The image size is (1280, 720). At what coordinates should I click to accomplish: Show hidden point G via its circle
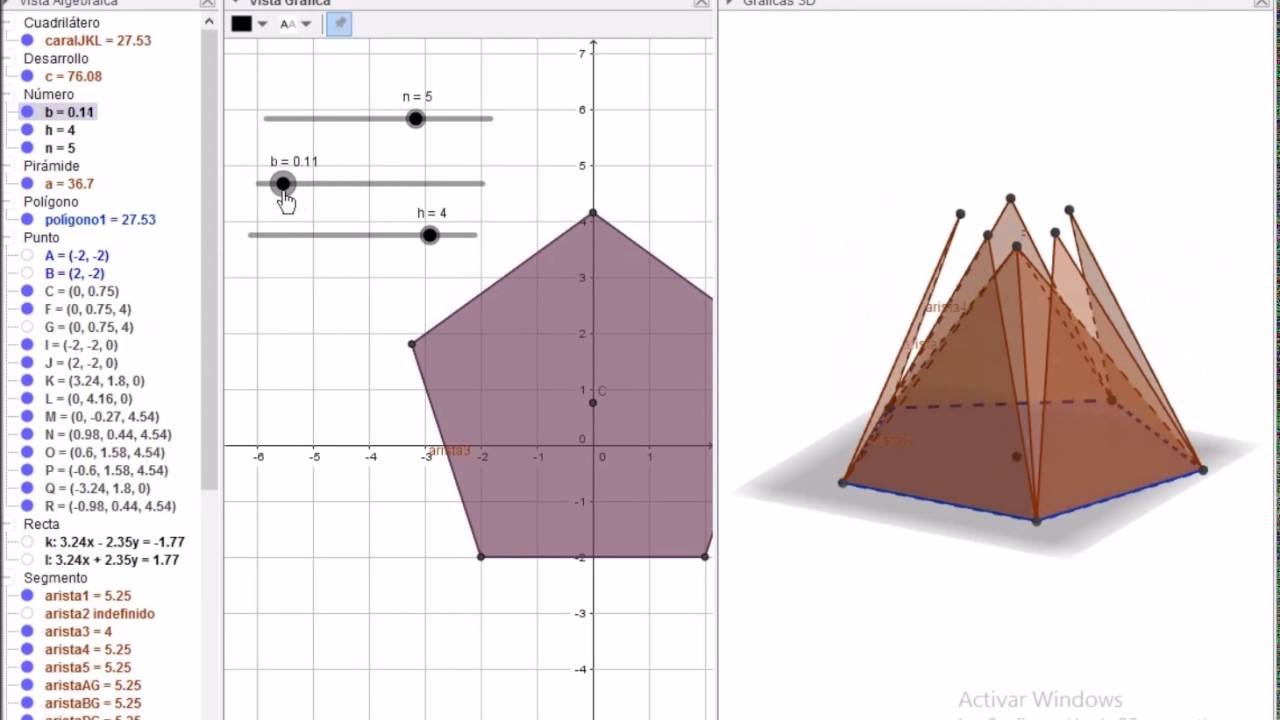click(28, 328)
